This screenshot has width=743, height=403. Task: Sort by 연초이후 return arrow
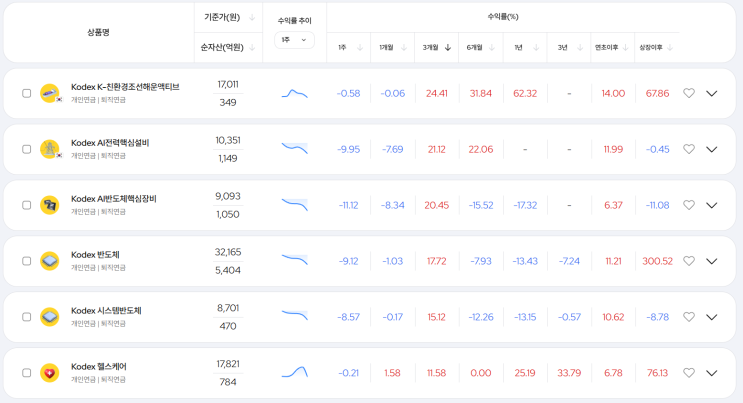tap(625, 47)
